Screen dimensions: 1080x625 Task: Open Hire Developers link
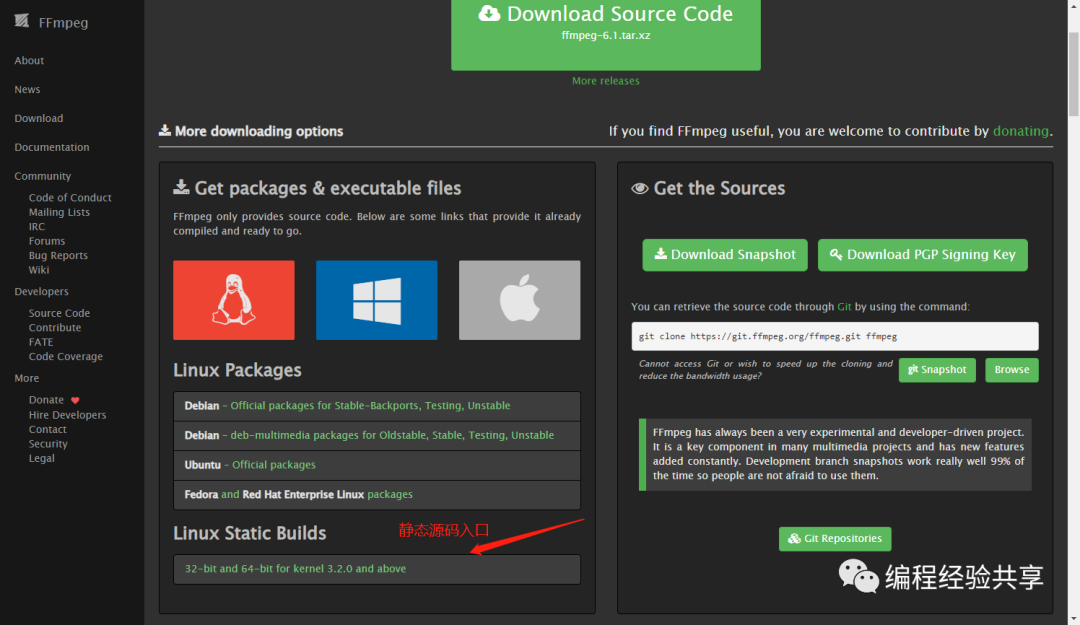(x=68, y=416)
